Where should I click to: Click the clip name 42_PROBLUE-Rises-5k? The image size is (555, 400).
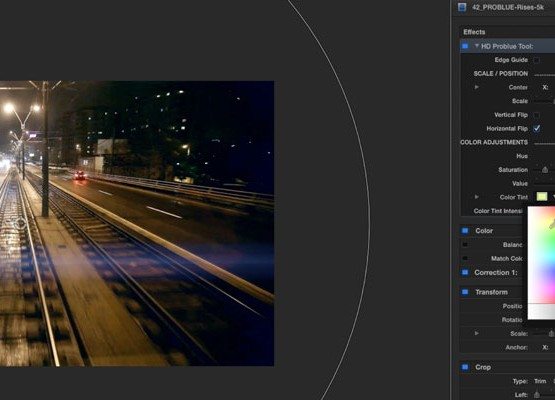pos(508,7)
